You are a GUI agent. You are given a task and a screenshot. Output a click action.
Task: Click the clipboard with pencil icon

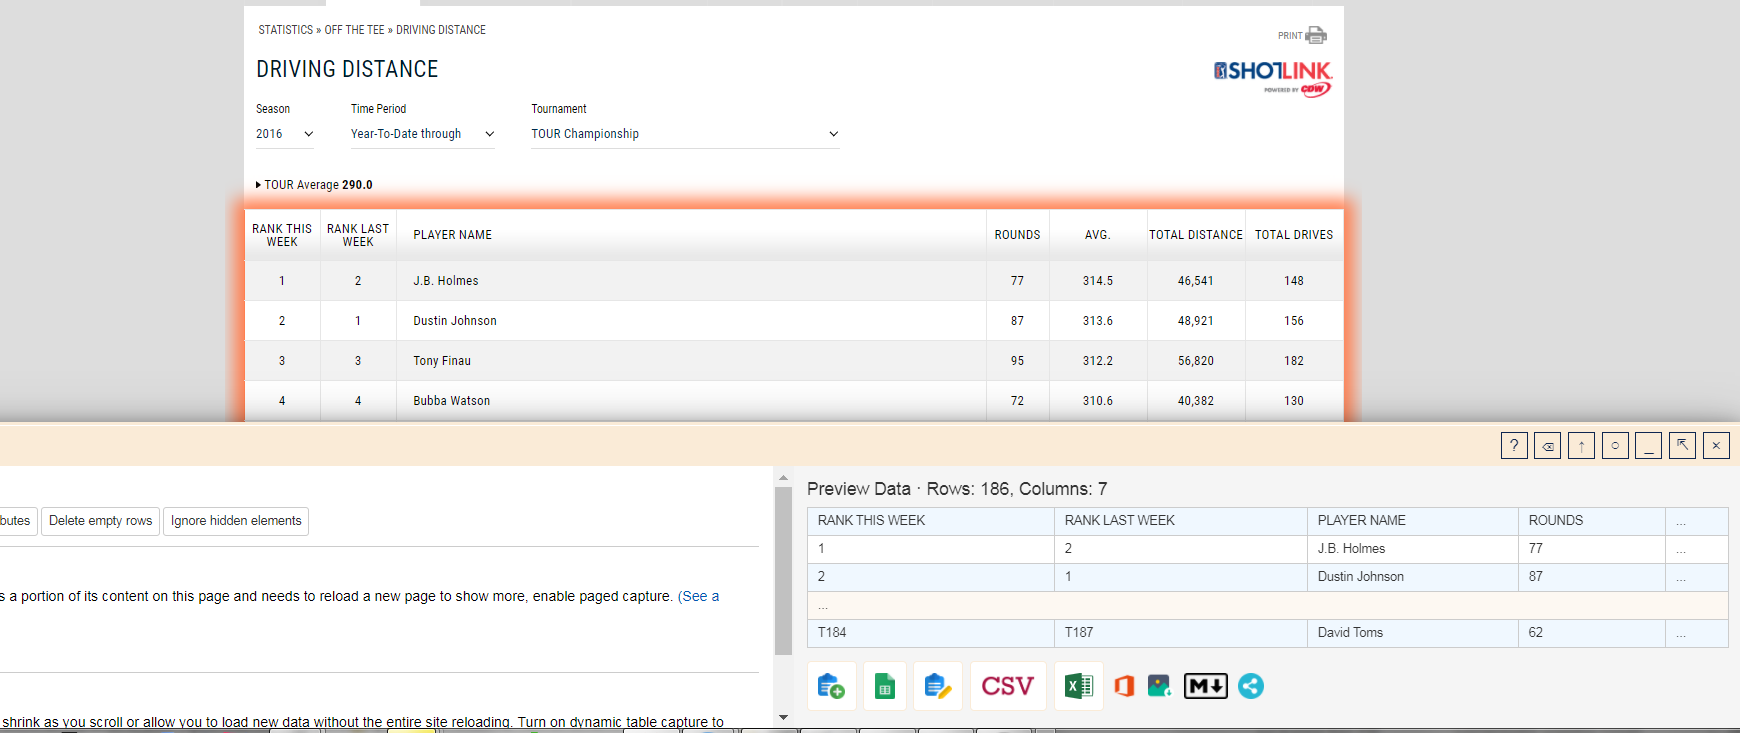[937, 686]
